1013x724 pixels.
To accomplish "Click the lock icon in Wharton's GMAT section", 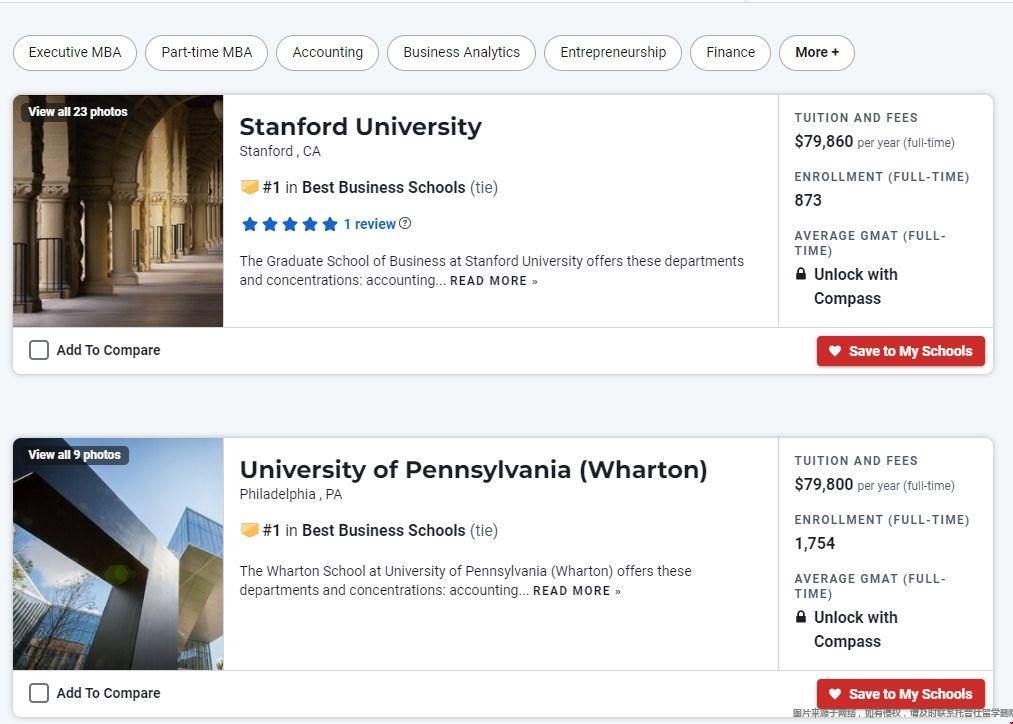I will point(801,617).
